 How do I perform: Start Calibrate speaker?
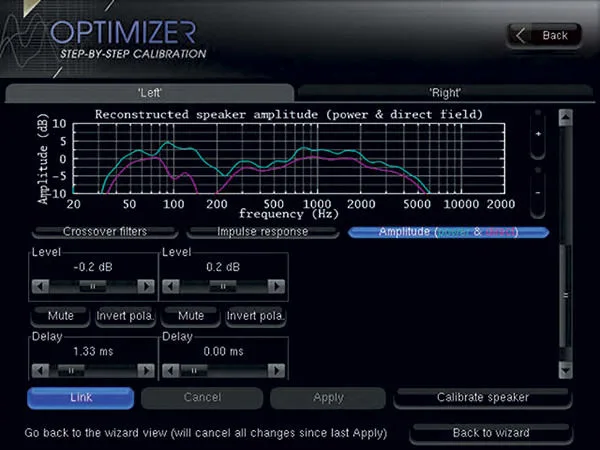483,398
